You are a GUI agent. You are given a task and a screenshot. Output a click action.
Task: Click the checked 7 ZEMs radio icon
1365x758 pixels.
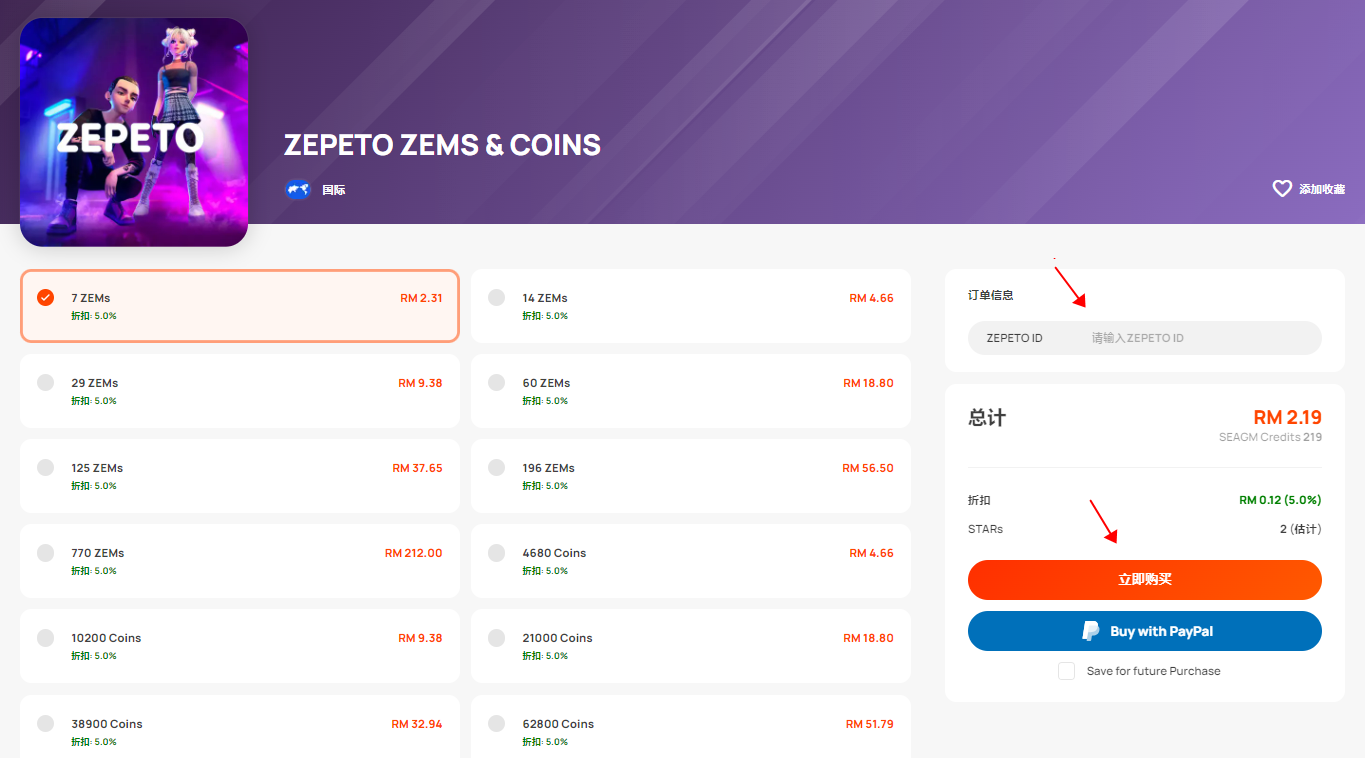click(45, 297)
